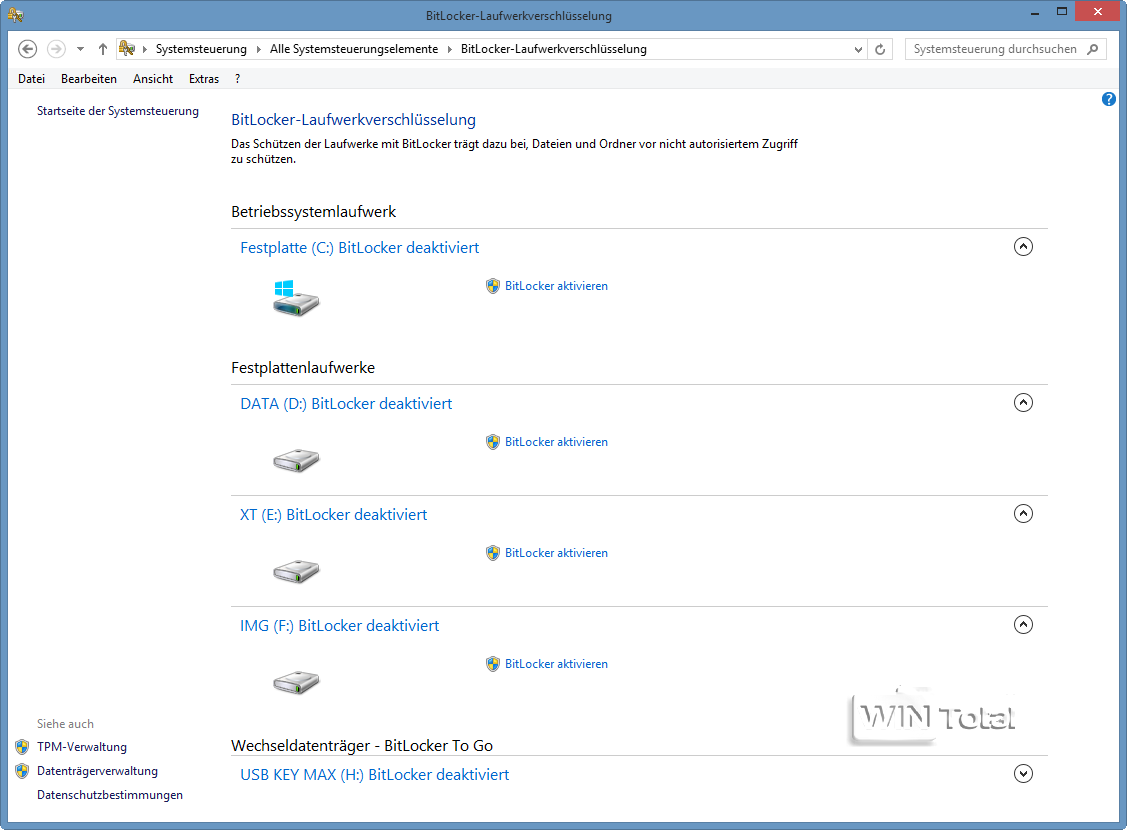Click shield icon next to Datenträgerverwaltung
Screen dimensions: 1127x830
tap(22, 771)
